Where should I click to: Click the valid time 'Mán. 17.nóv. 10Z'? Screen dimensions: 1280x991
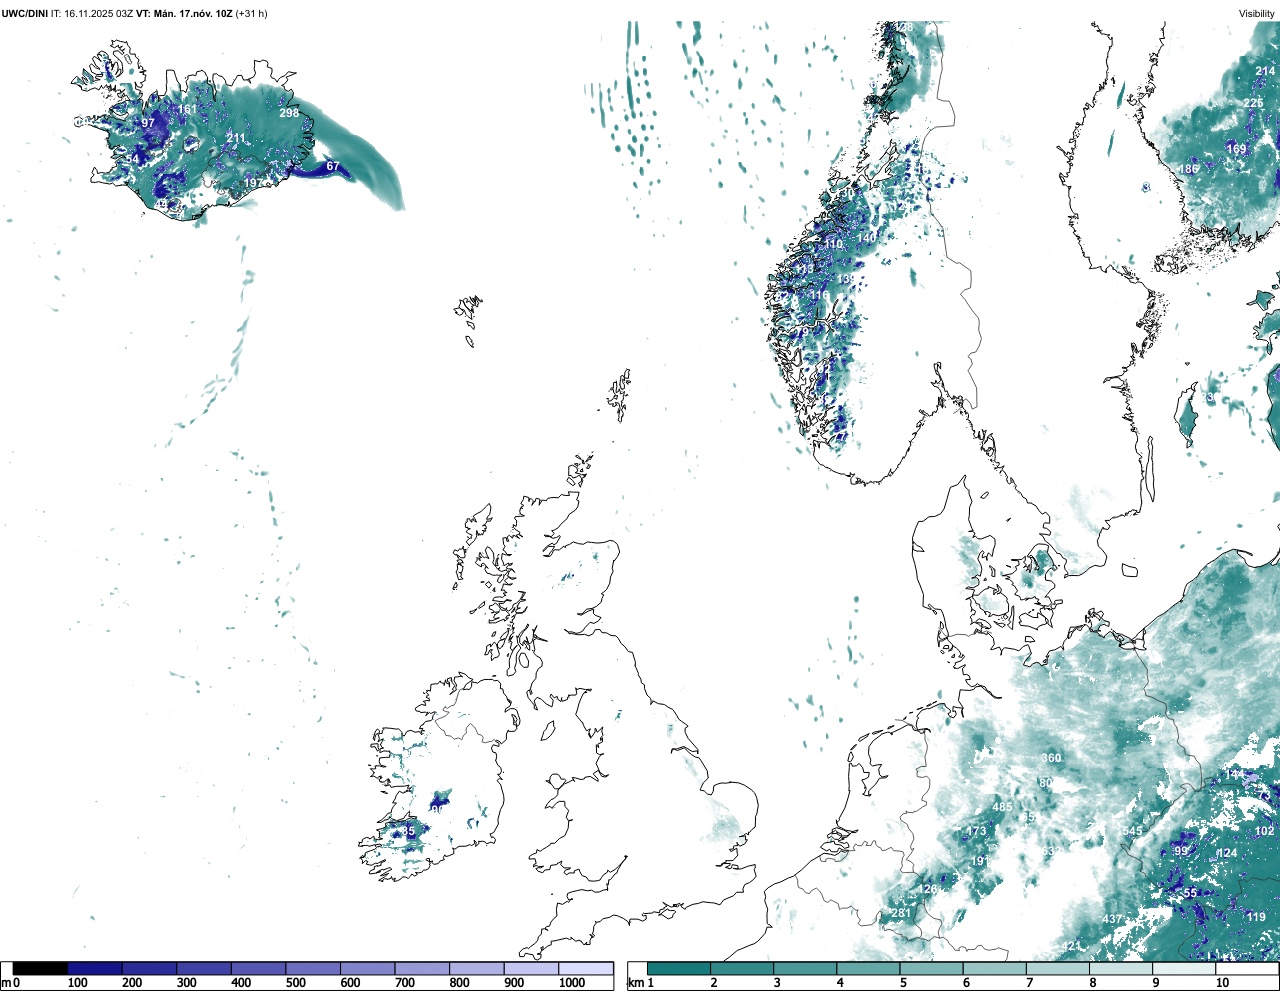pos(193,13)
